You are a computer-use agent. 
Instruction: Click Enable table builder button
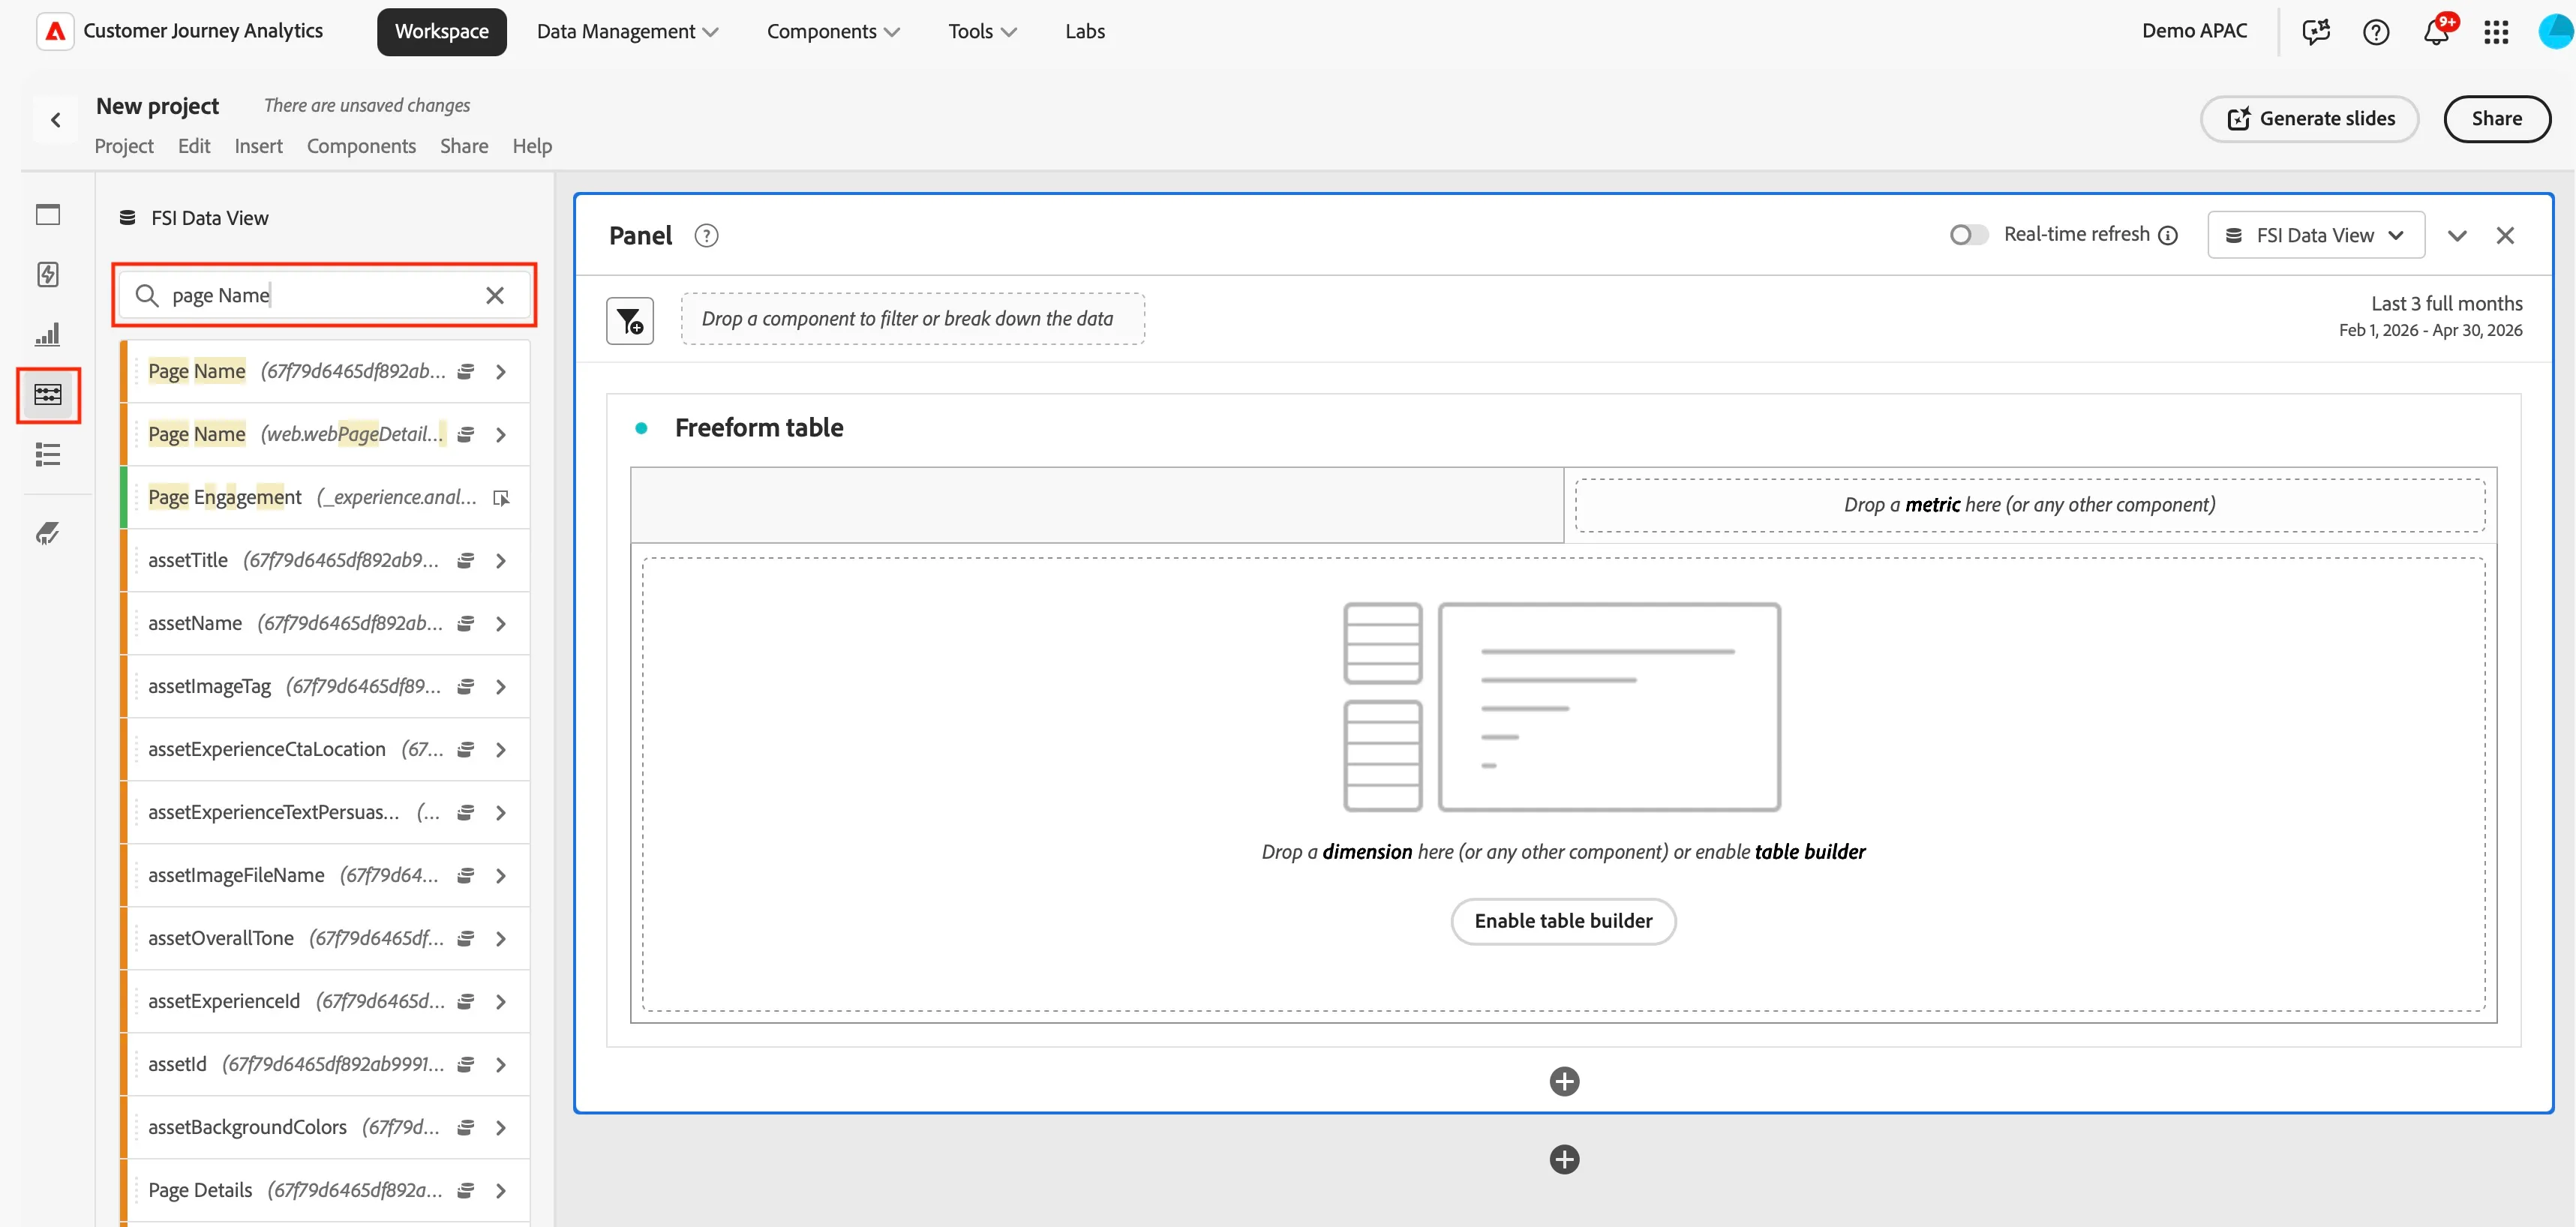click(x=1563, y=921)
